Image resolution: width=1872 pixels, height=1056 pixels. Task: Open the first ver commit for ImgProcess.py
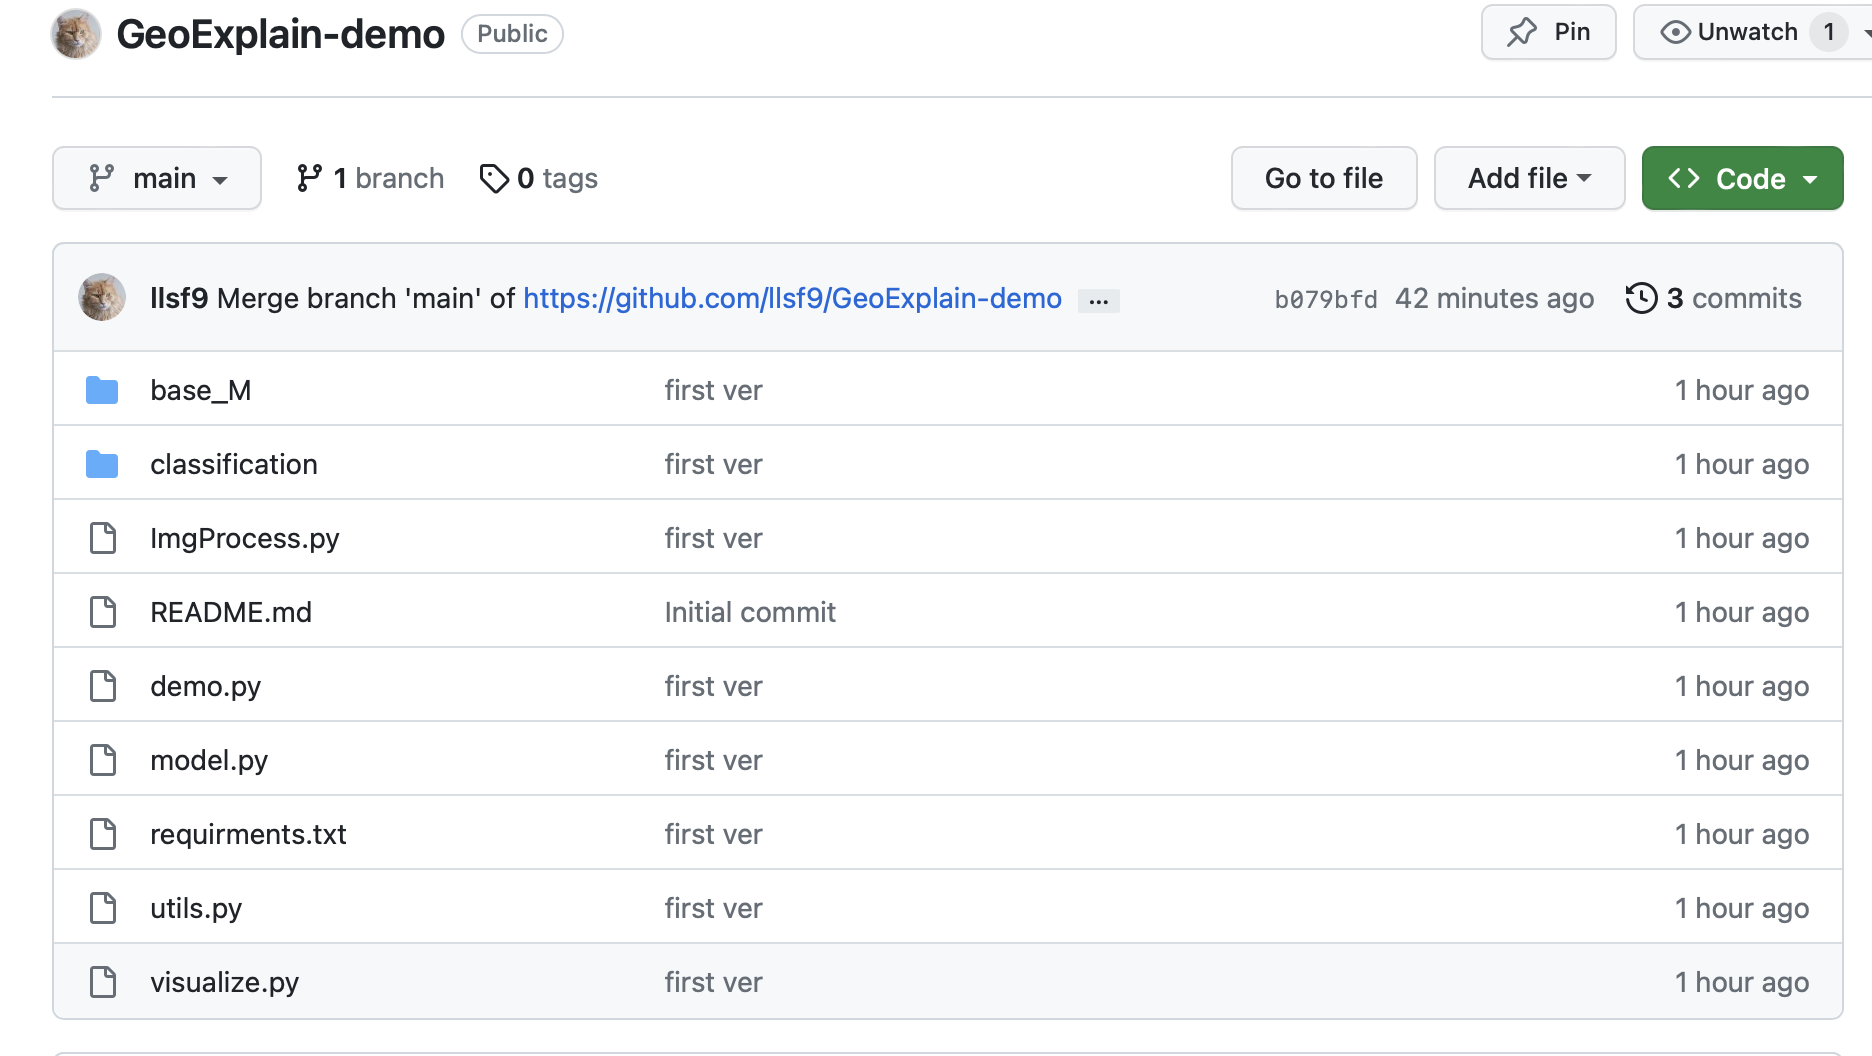(713, 538)
